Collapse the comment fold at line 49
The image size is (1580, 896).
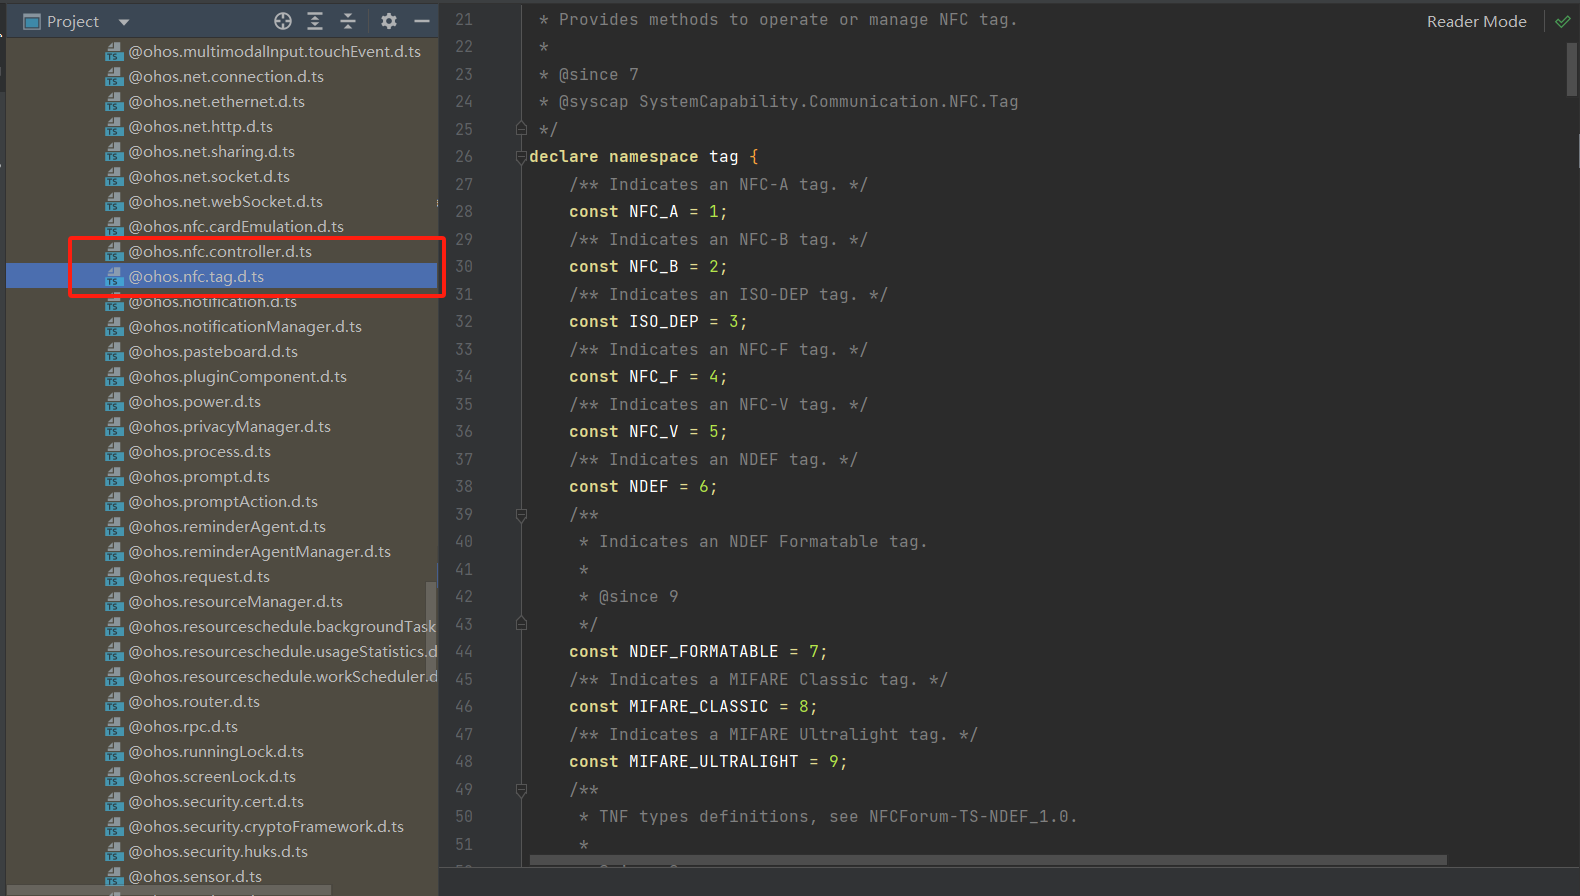click(521, 790)
